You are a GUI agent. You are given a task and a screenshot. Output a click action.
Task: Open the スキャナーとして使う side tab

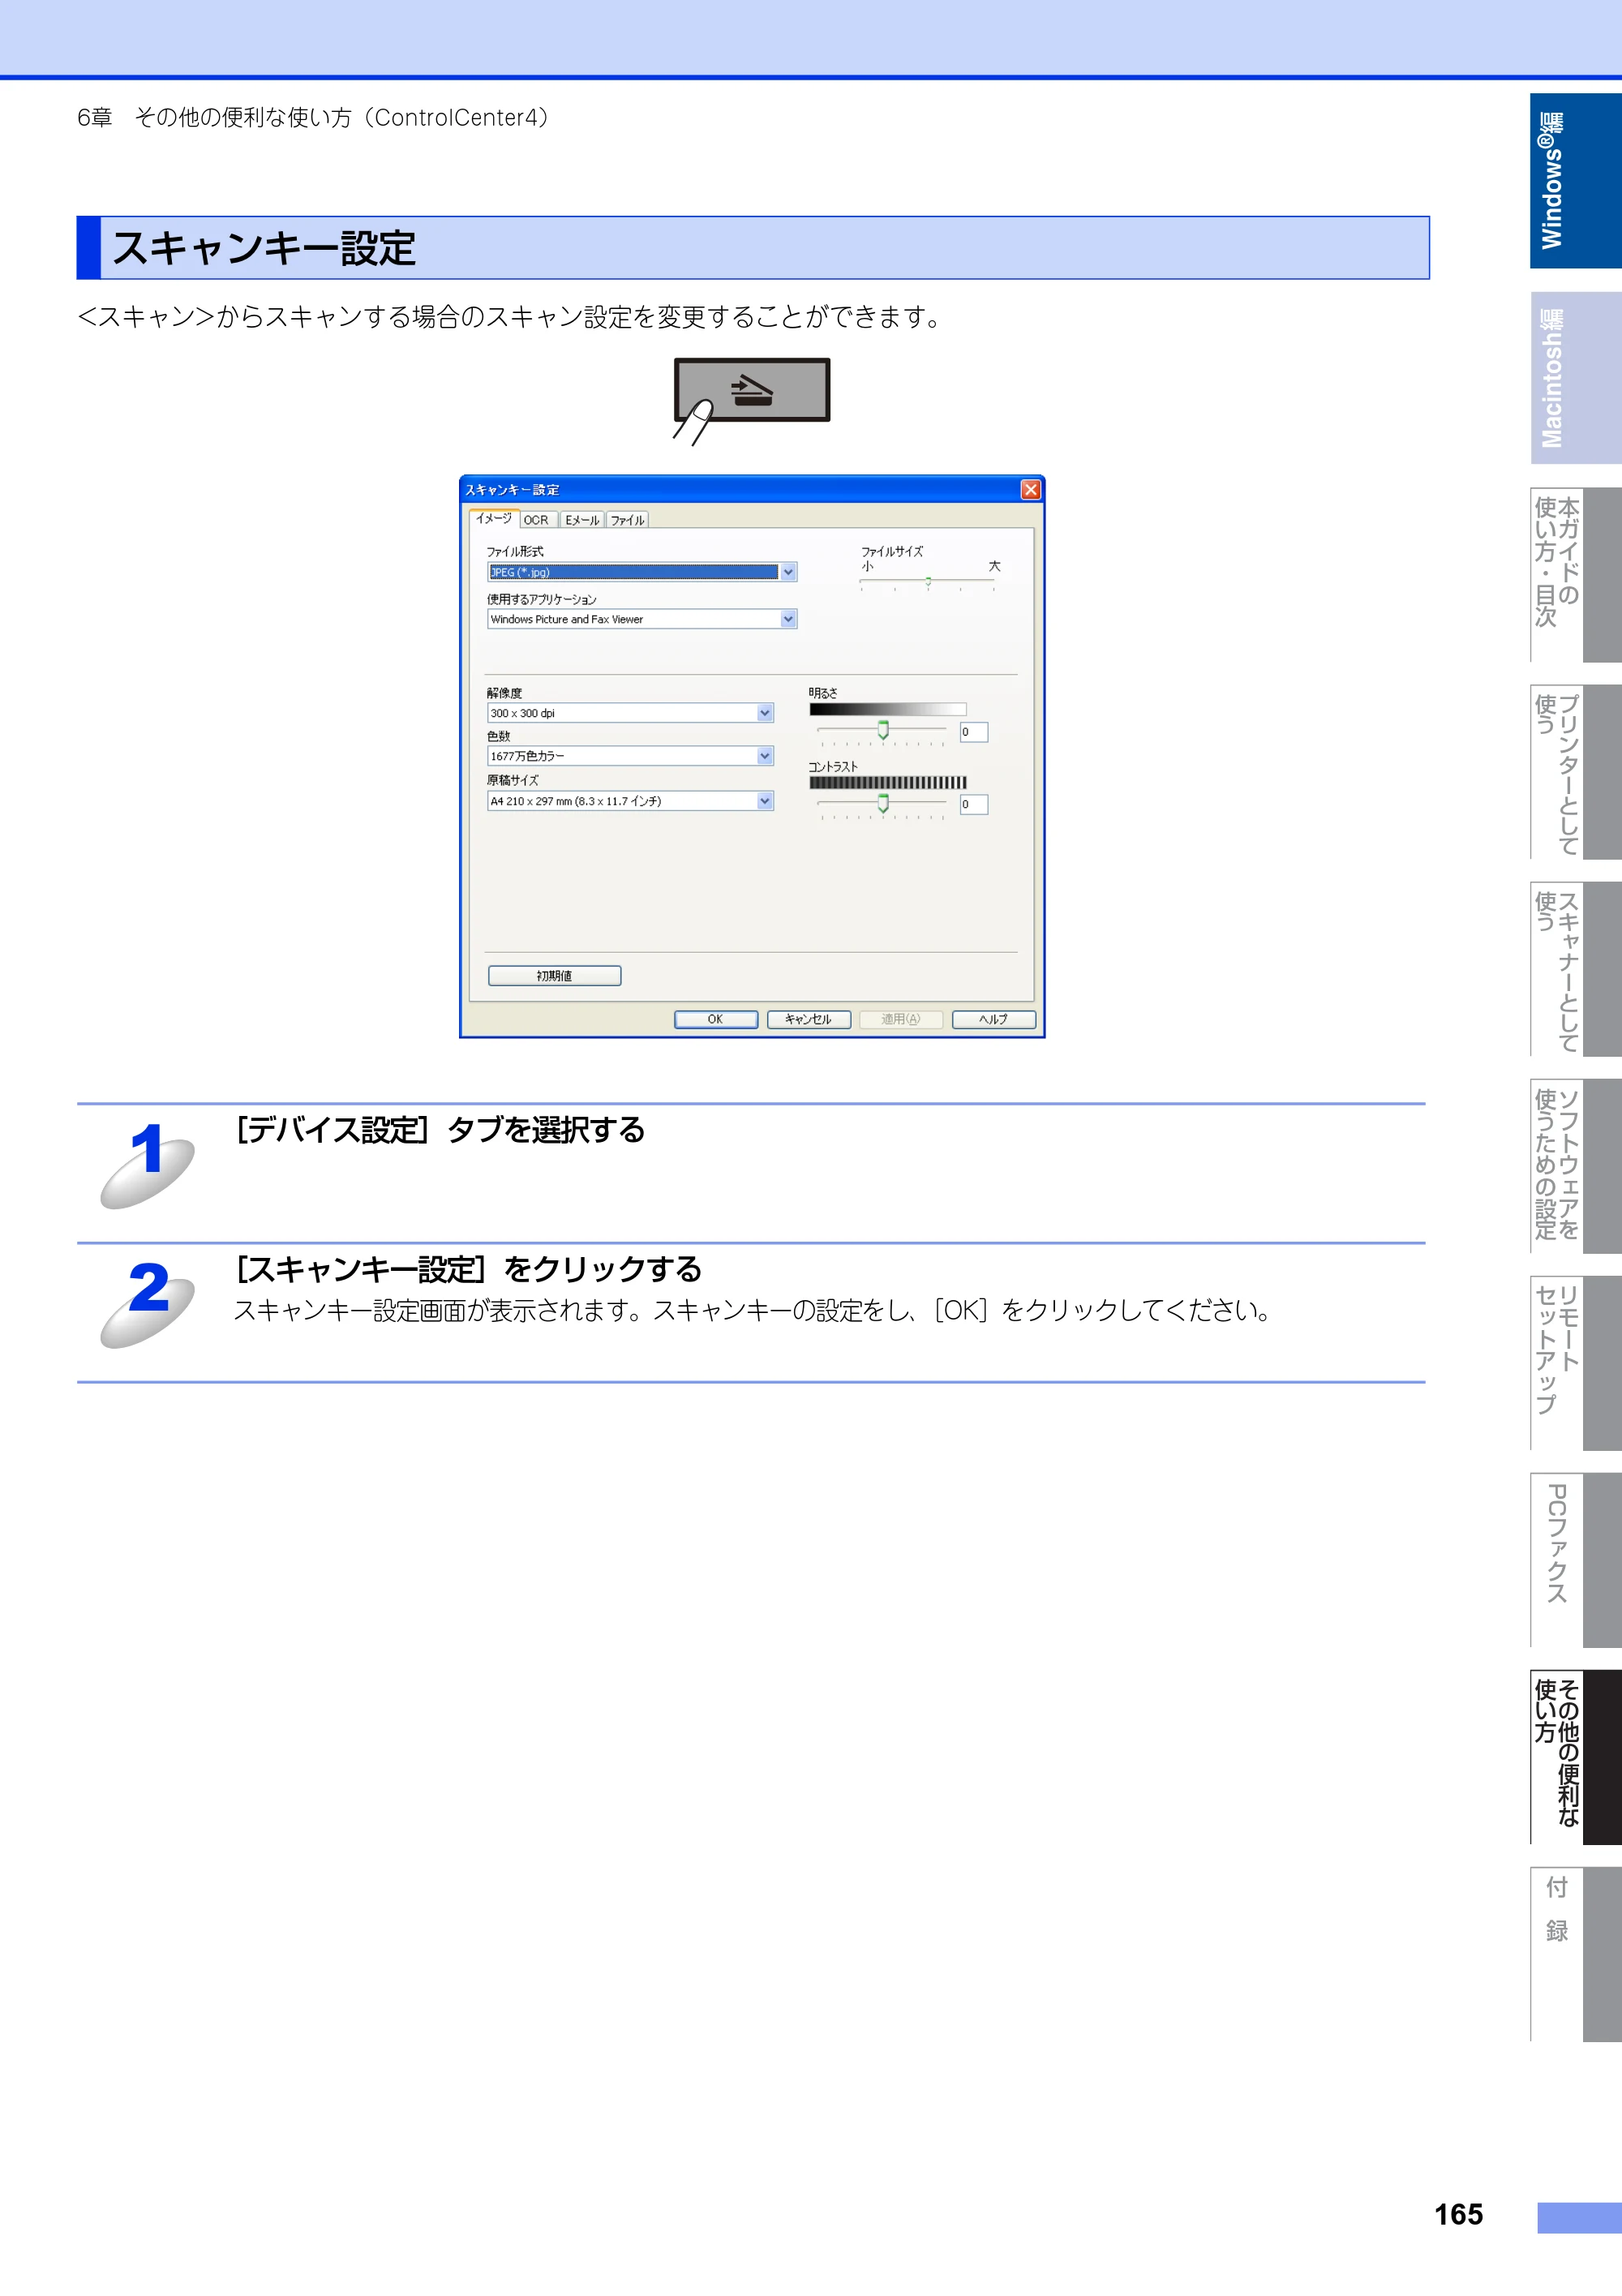click(1575, 969)
